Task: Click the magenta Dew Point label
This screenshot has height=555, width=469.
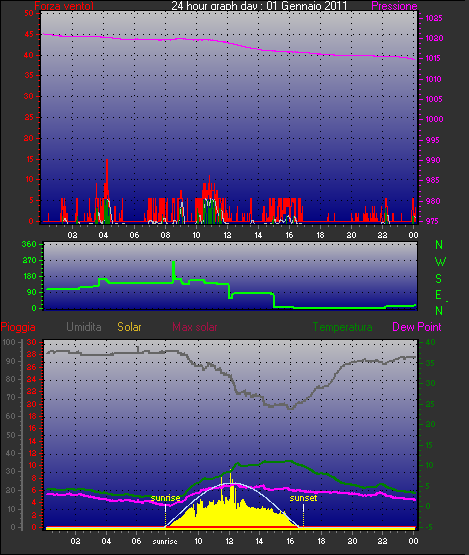Action: [x=417, y=327]
